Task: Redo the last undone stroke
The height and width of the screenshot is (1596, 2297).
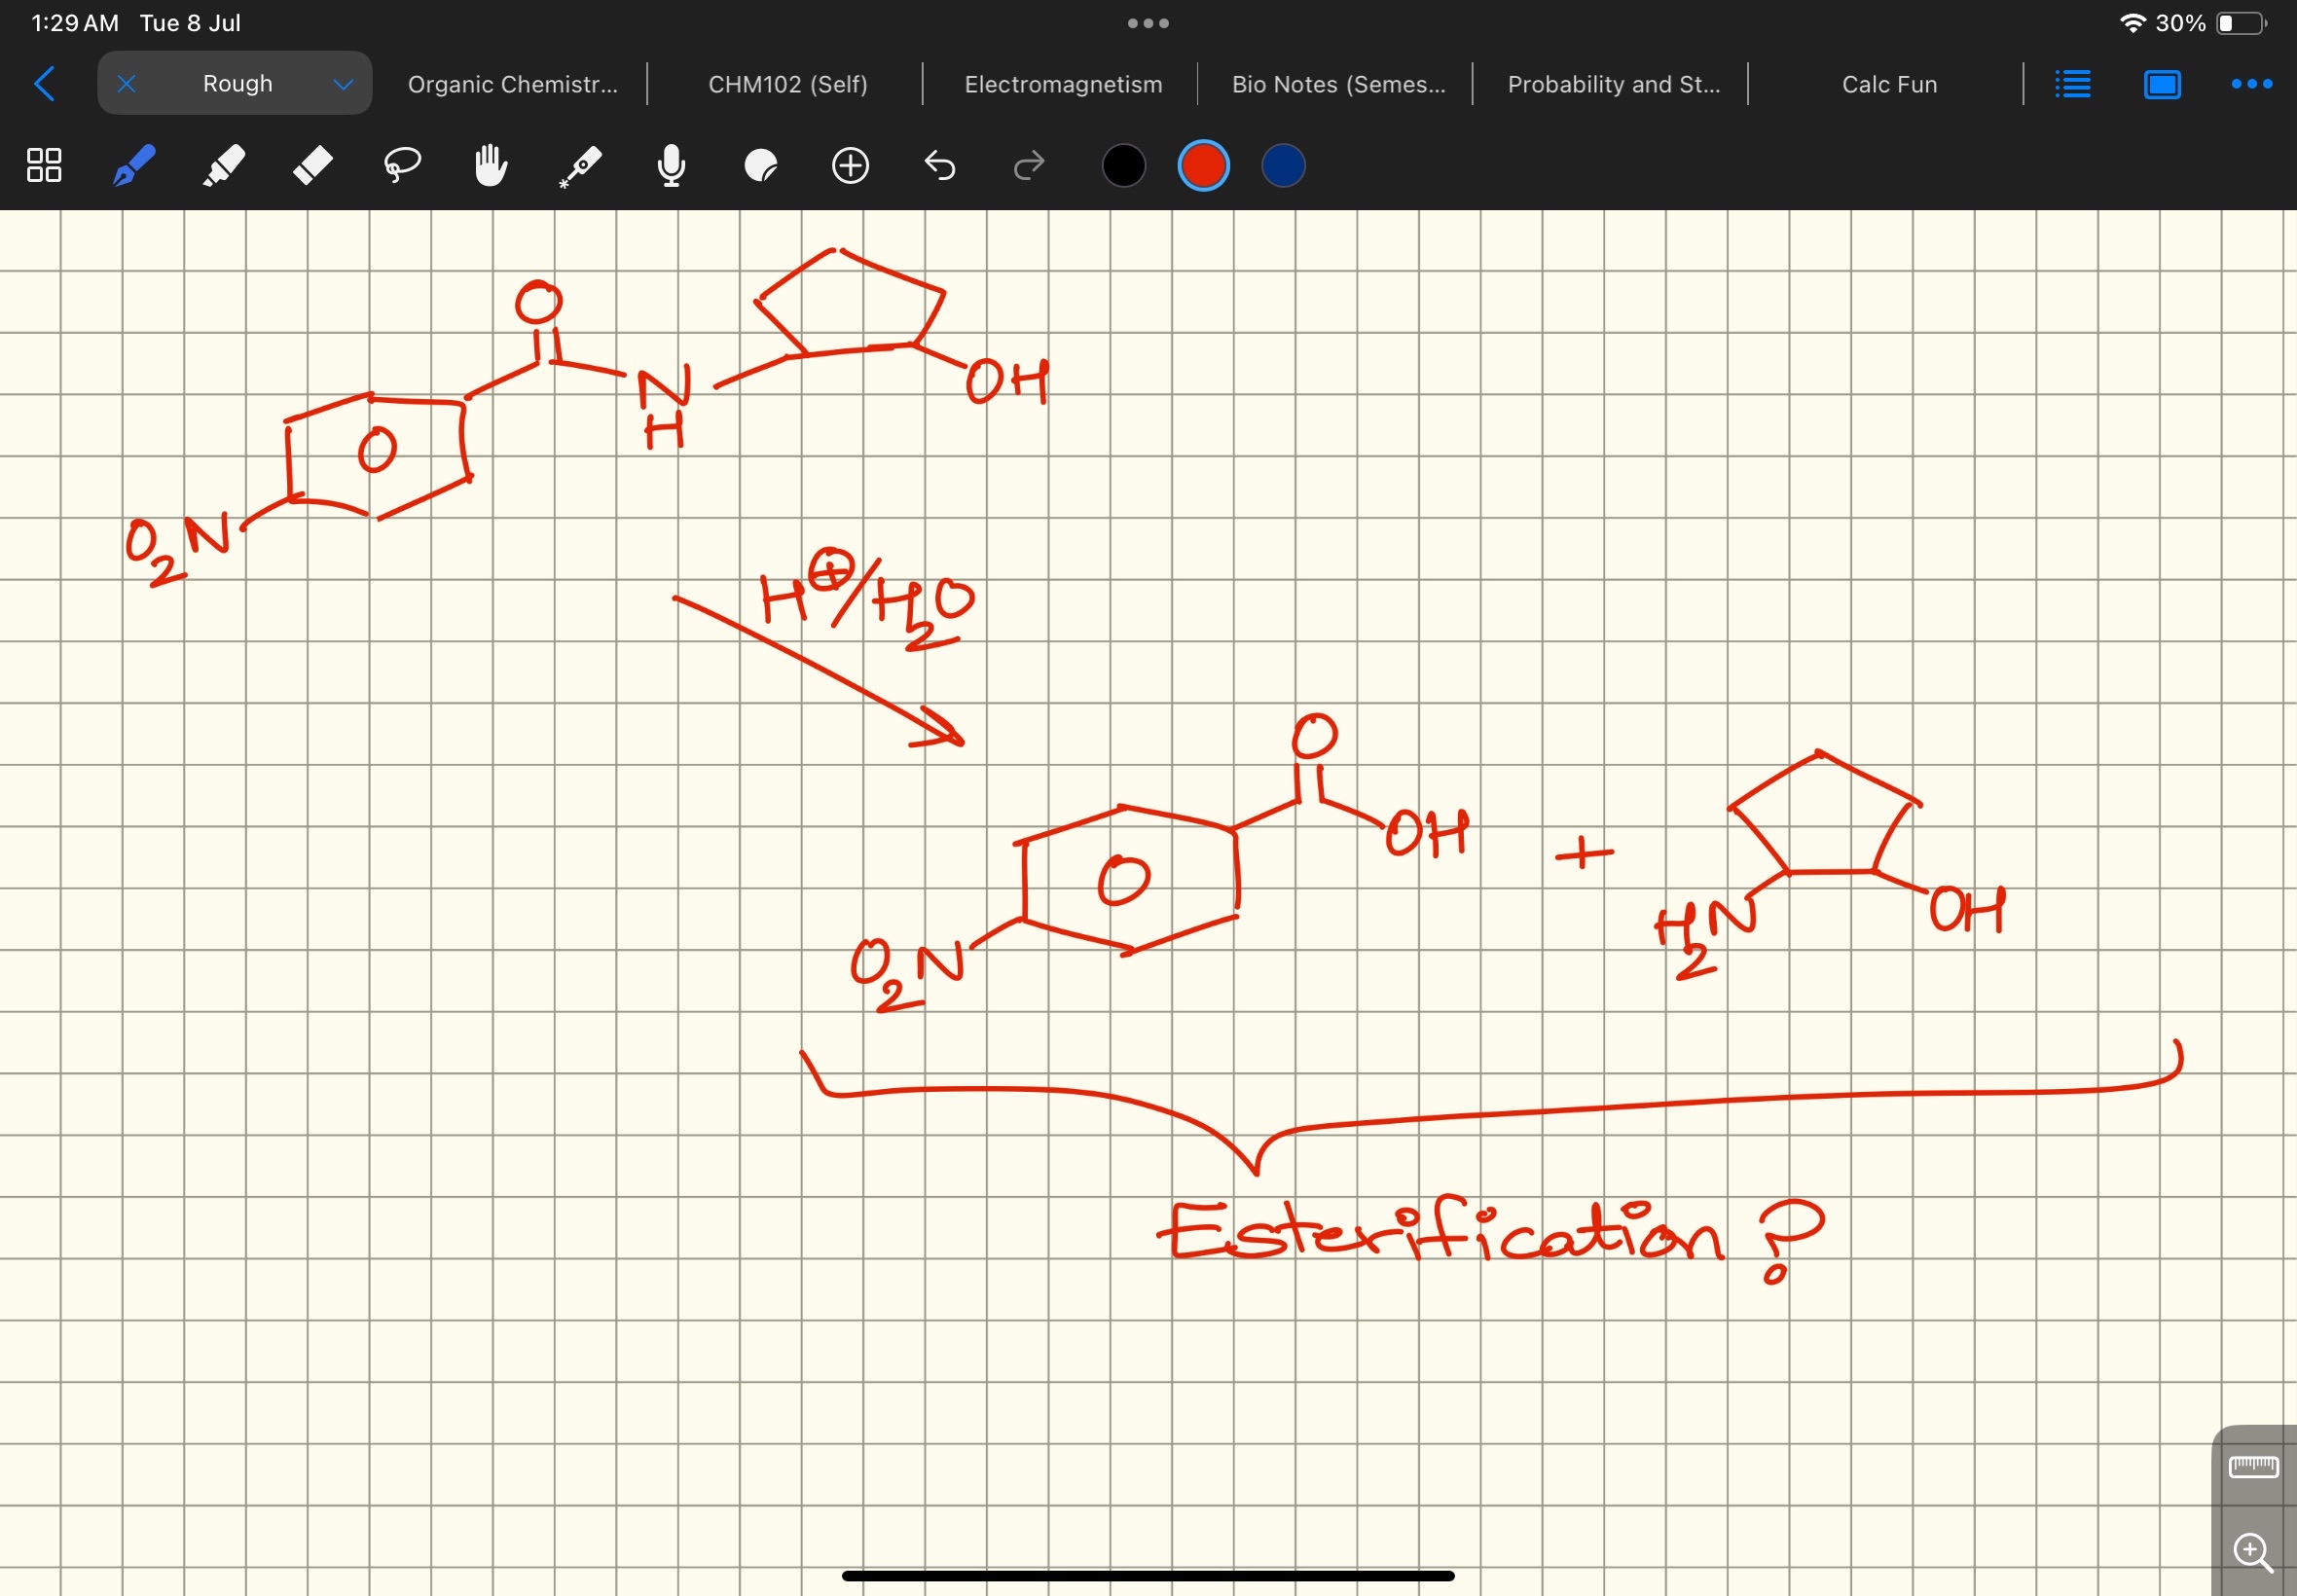Action: [x=1029, y=165]
